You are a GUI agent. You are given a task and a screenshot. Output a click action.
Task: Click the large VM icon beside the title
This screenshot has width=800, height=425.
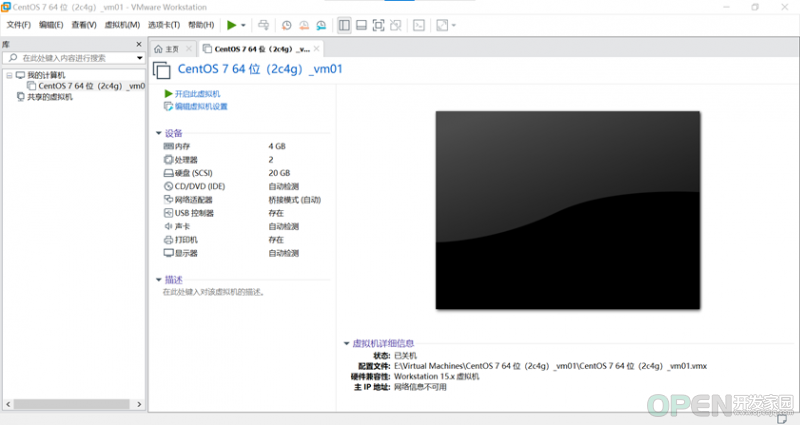(162, 70)
